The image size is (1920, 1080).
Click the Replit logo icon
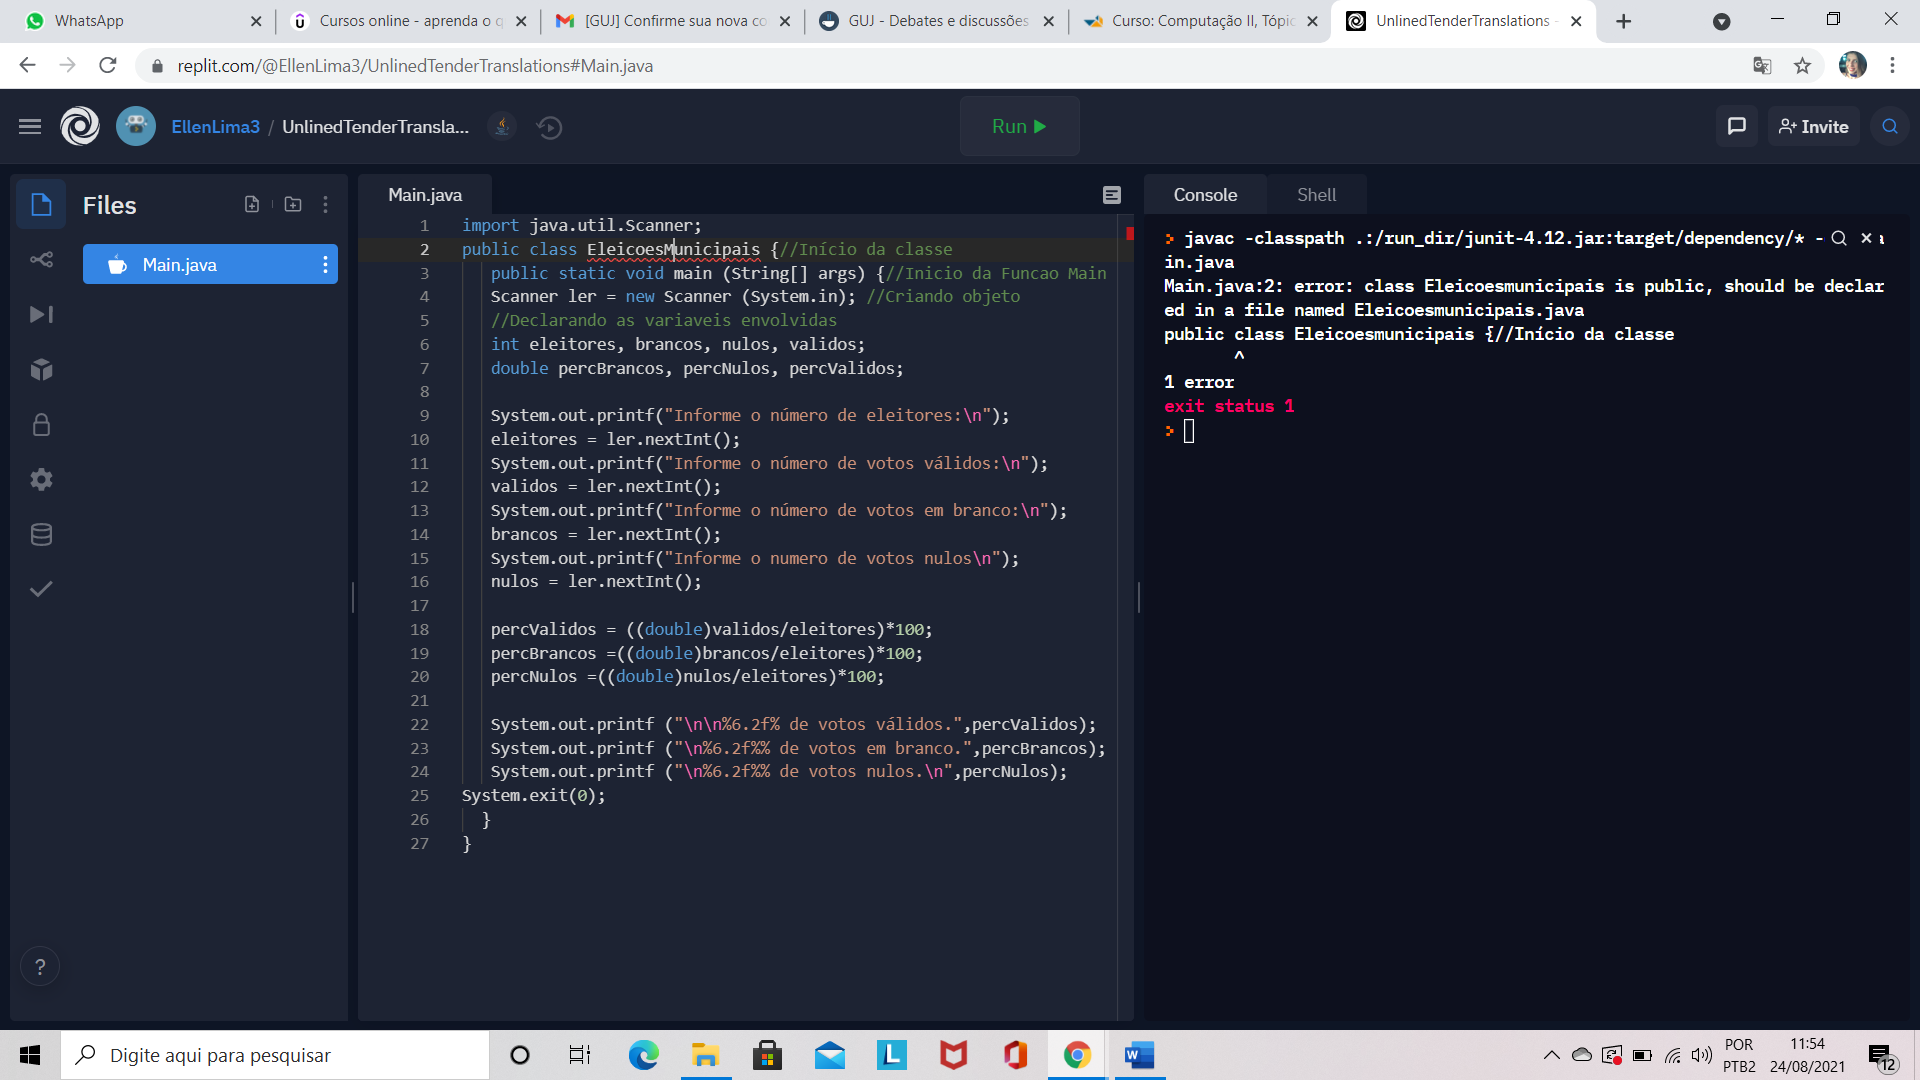[80, 127]
